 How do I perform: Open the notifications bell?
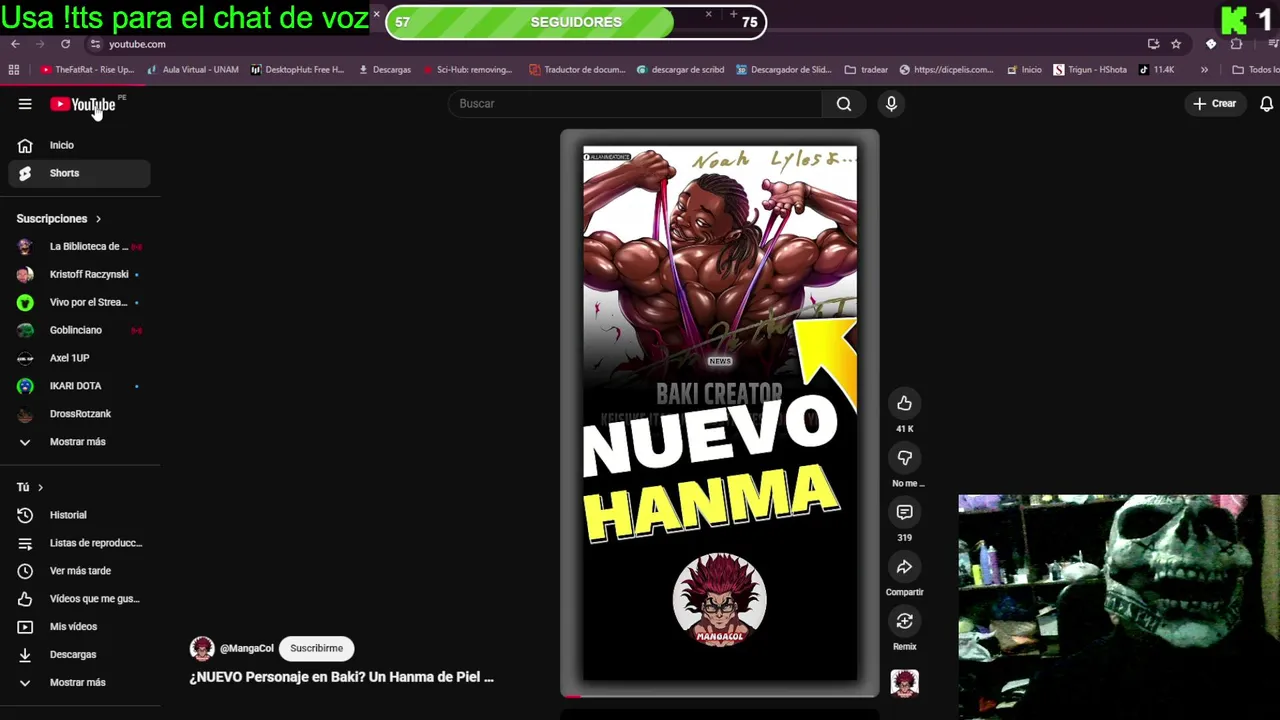[1266, 104]
